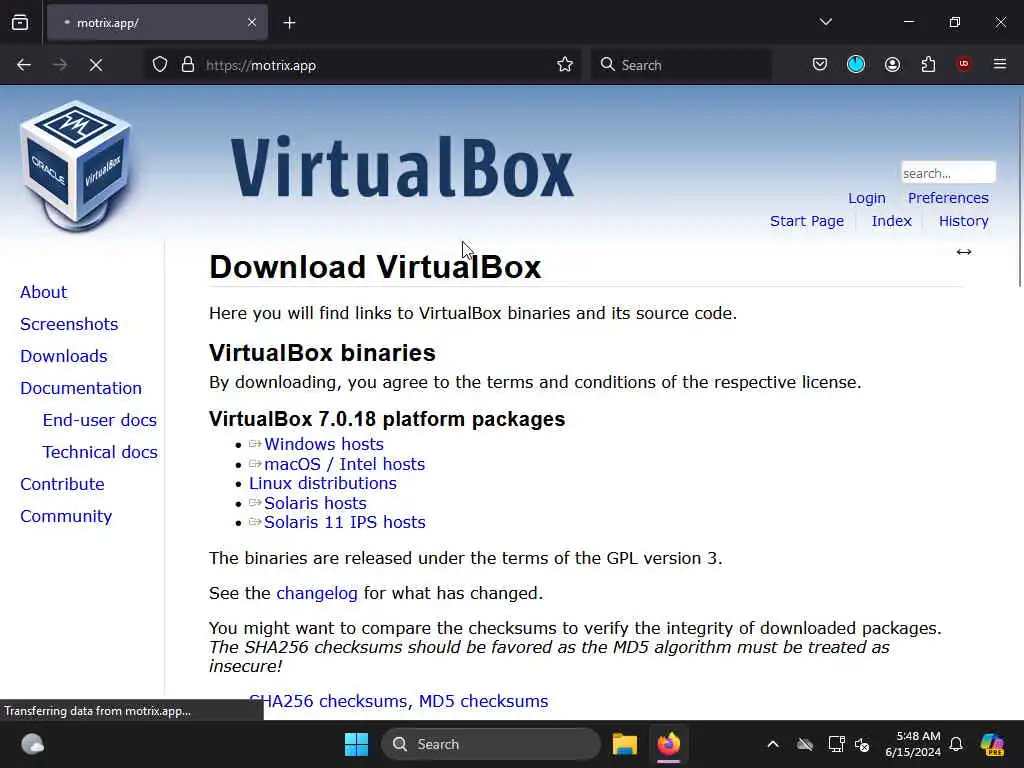Toggle page width with the double arrow icon
The width and height of the screenshot is (1024, 768).
[x=964, y=252]
